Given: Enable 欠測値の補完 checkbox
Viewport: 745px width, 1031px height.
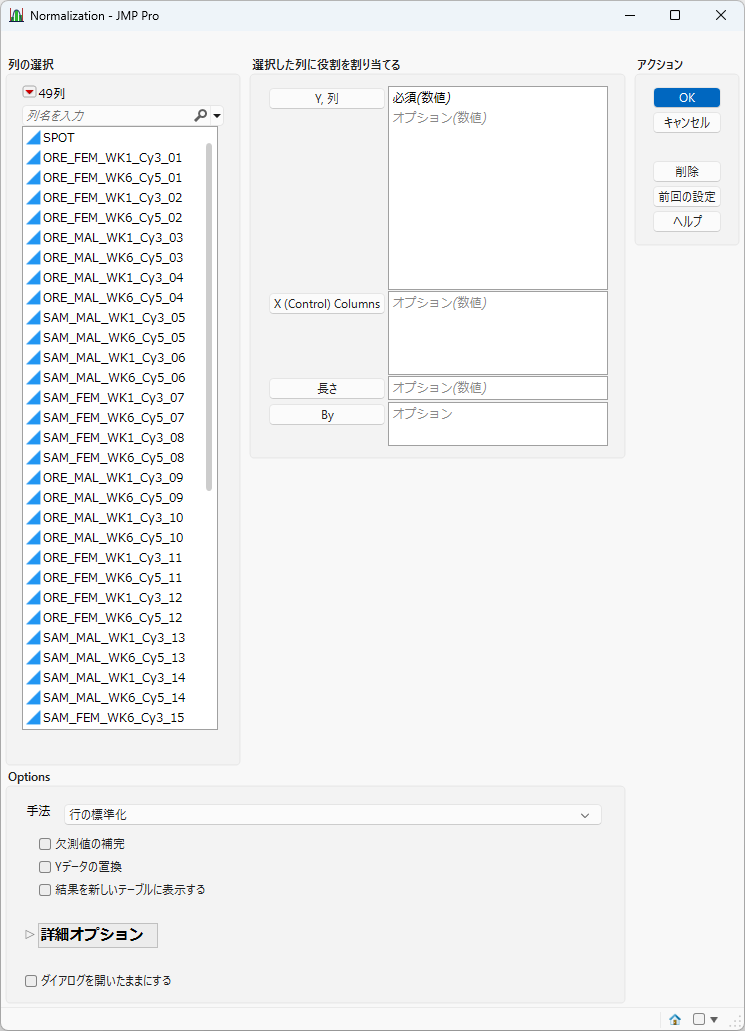Looking at the screenshot, I should tap(45, 844).
